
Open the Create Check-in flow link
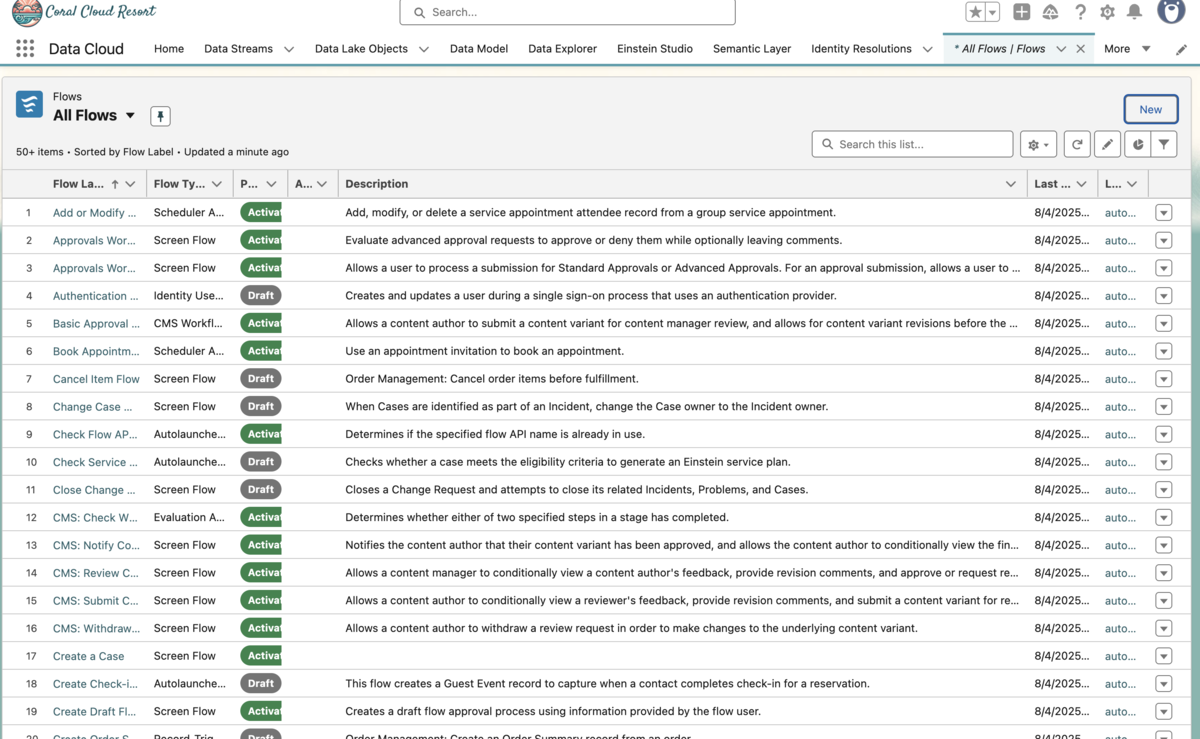click(x=95, y=684)
